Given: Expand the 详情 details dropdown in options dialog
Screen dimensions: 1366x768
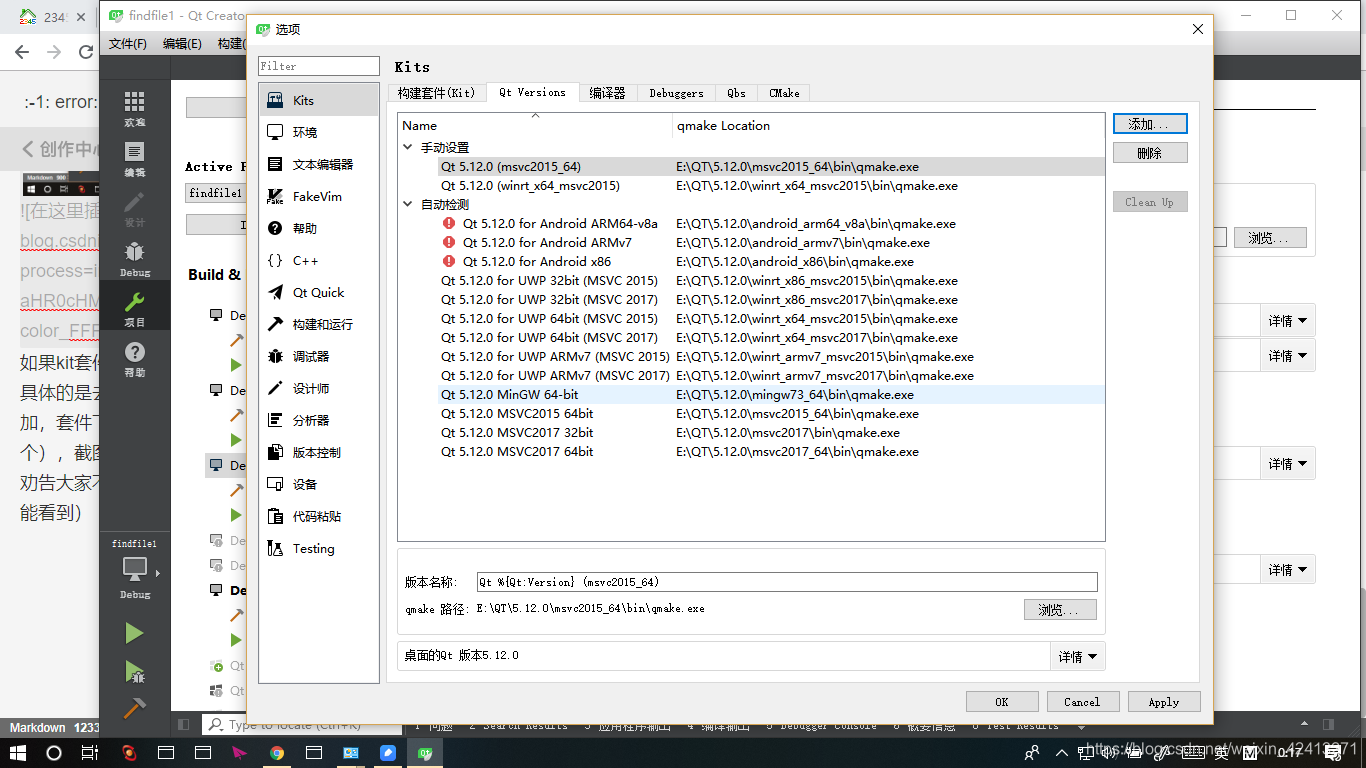Looking at the screenshot, I should (x=1078, y=657).
